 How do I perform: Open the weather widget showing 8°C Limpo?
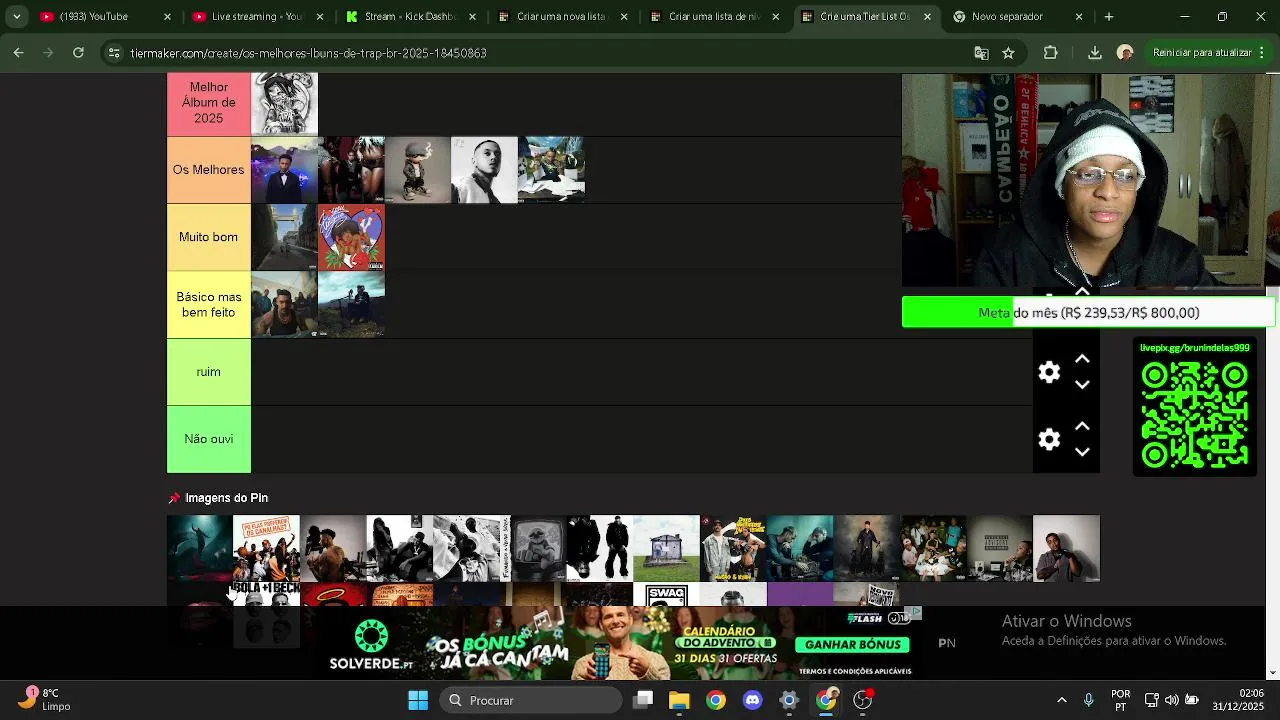coord(44,700)
